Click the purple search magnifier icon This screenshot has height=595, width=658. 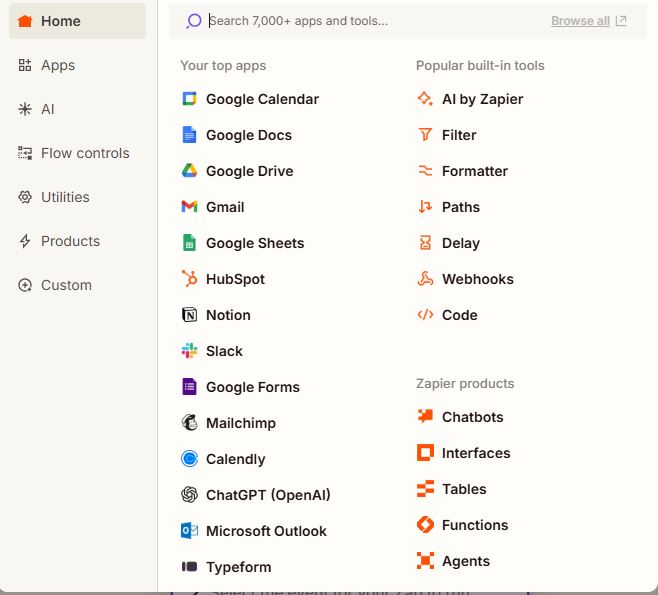pos(193,21)
